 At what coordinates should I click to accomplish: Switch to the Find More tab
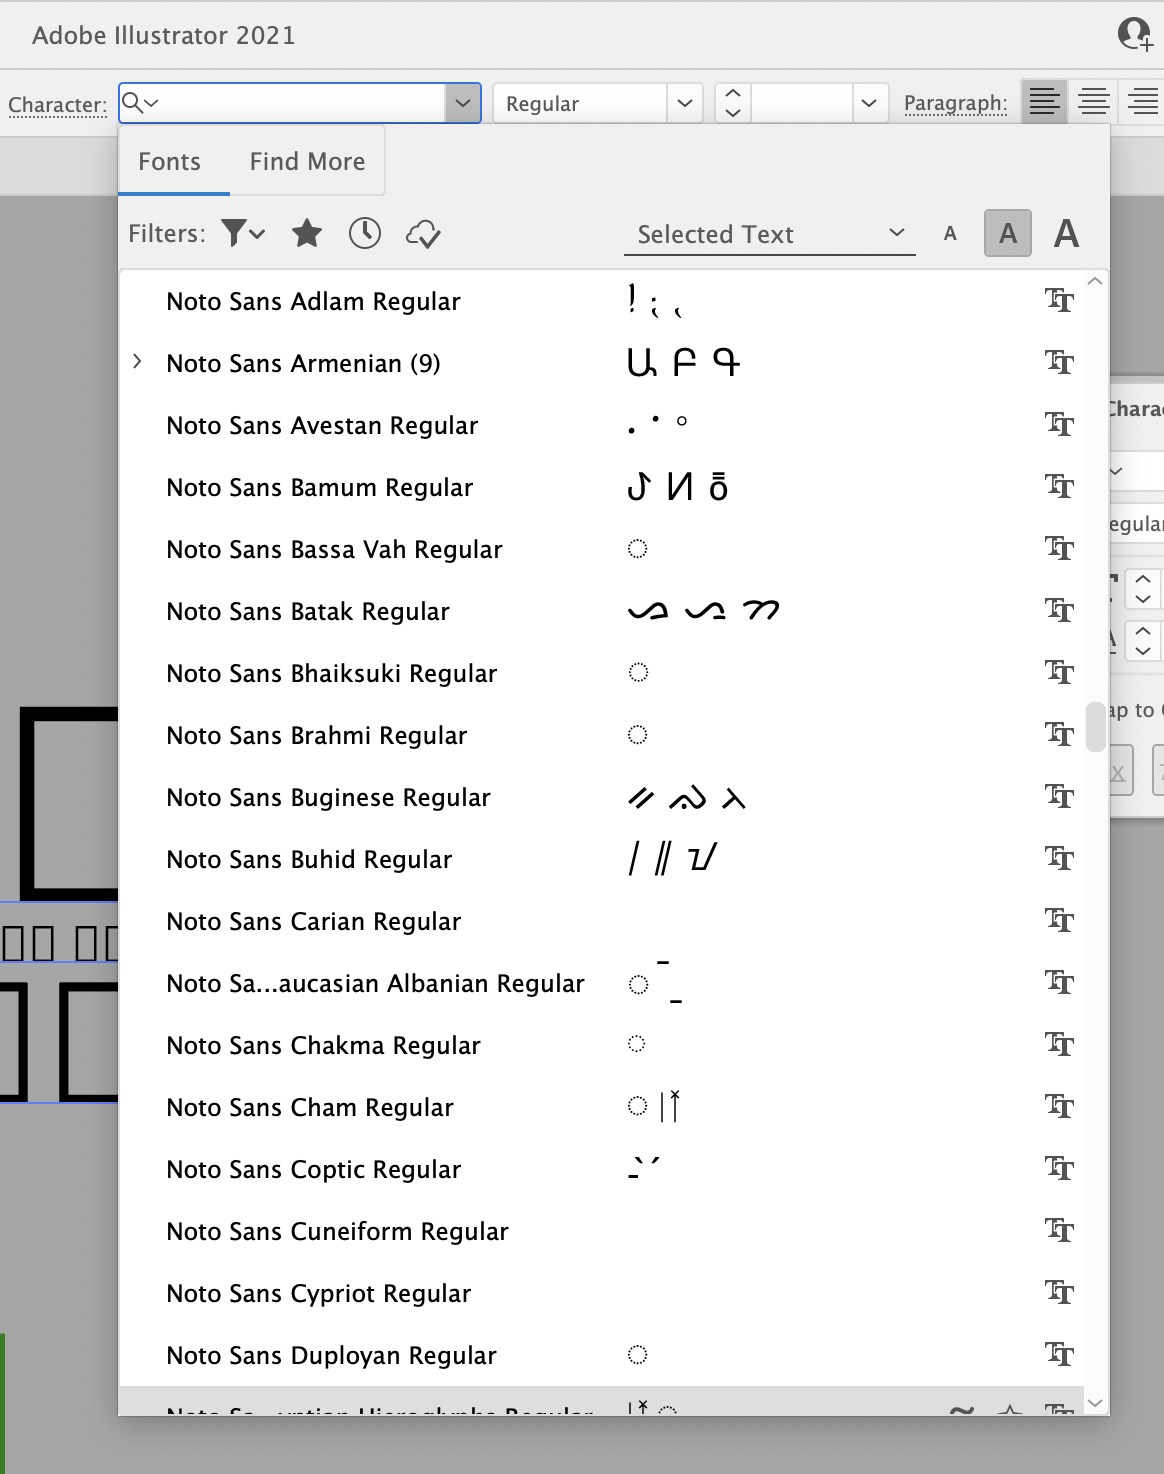(x=307, y=161)
